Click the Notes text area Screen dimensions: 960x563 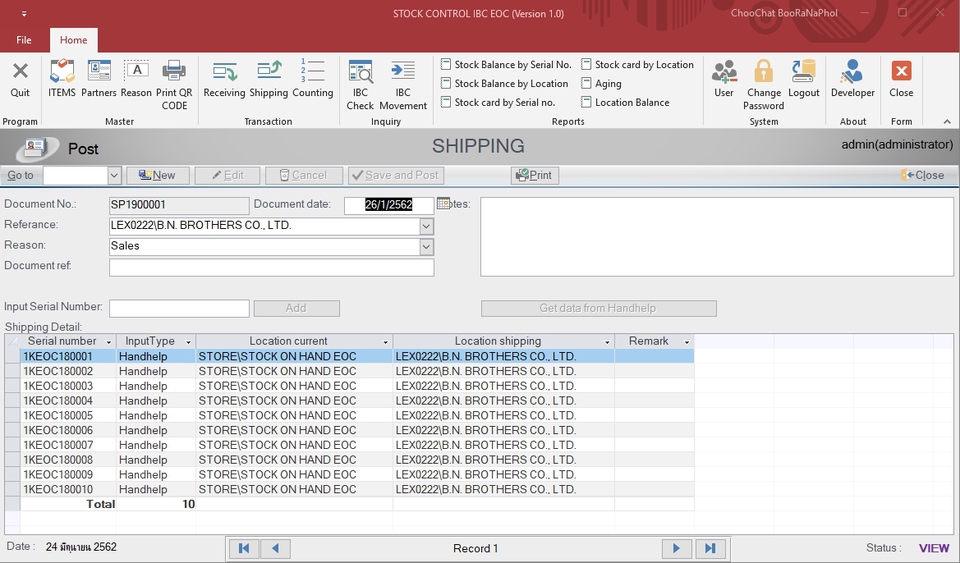tap(717, 236)
